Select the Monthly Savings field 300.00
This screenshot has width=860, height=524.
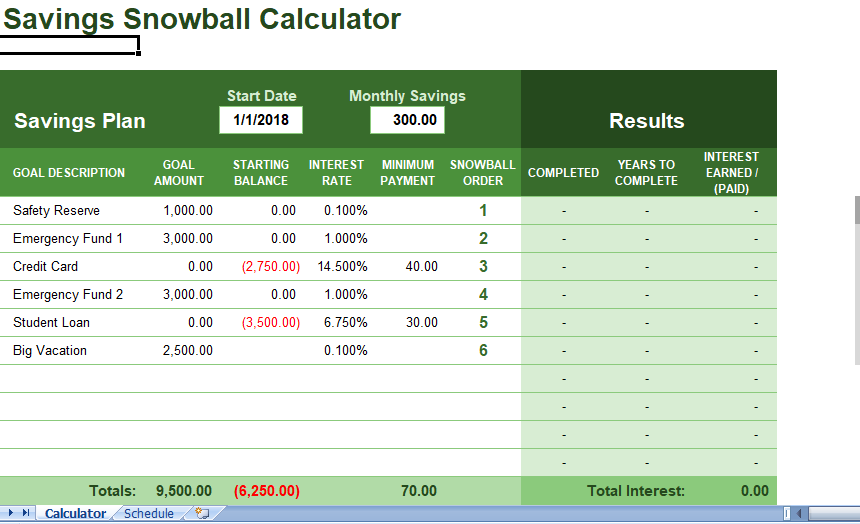click(x=408, y=120)
